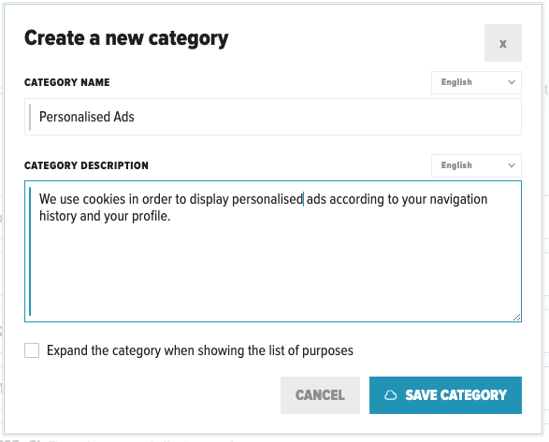The width and height of the screenshot is (549, 442).
Task: Click the 'Create a new category' heading
Action: pos(126,38)
